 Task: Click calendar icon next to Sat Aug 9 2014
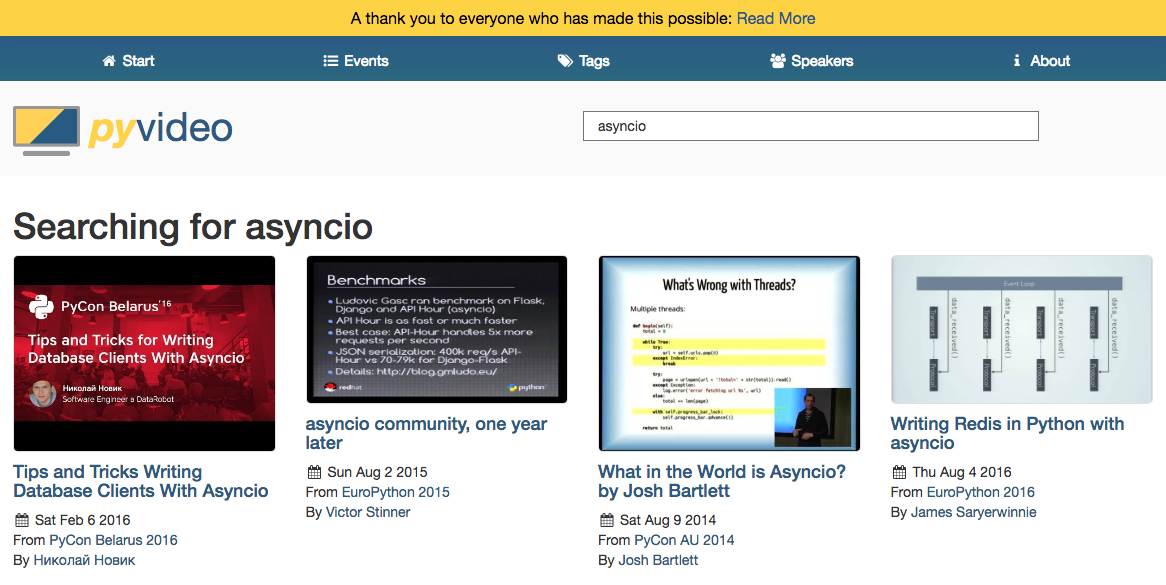coord(607,520)
